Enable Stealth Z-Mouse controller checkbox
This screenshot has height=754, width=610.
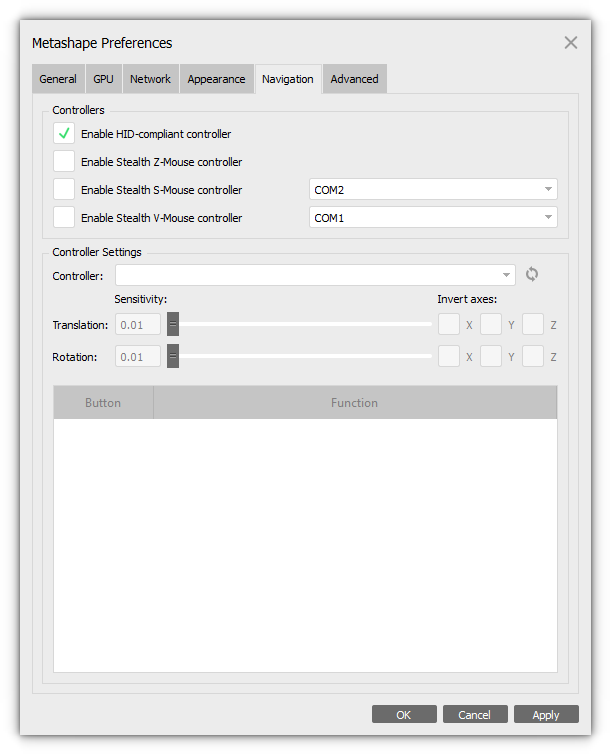coord(64,161)
